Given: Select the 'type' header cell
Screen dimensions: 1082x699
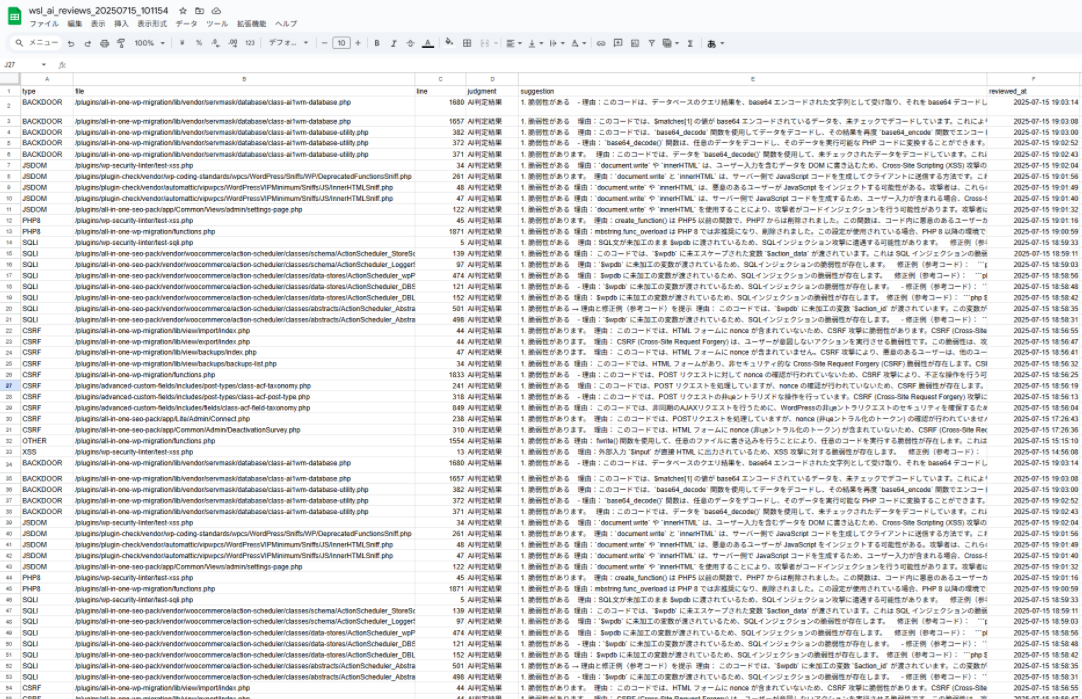Looking at the screenshot, I should [46, 91].
